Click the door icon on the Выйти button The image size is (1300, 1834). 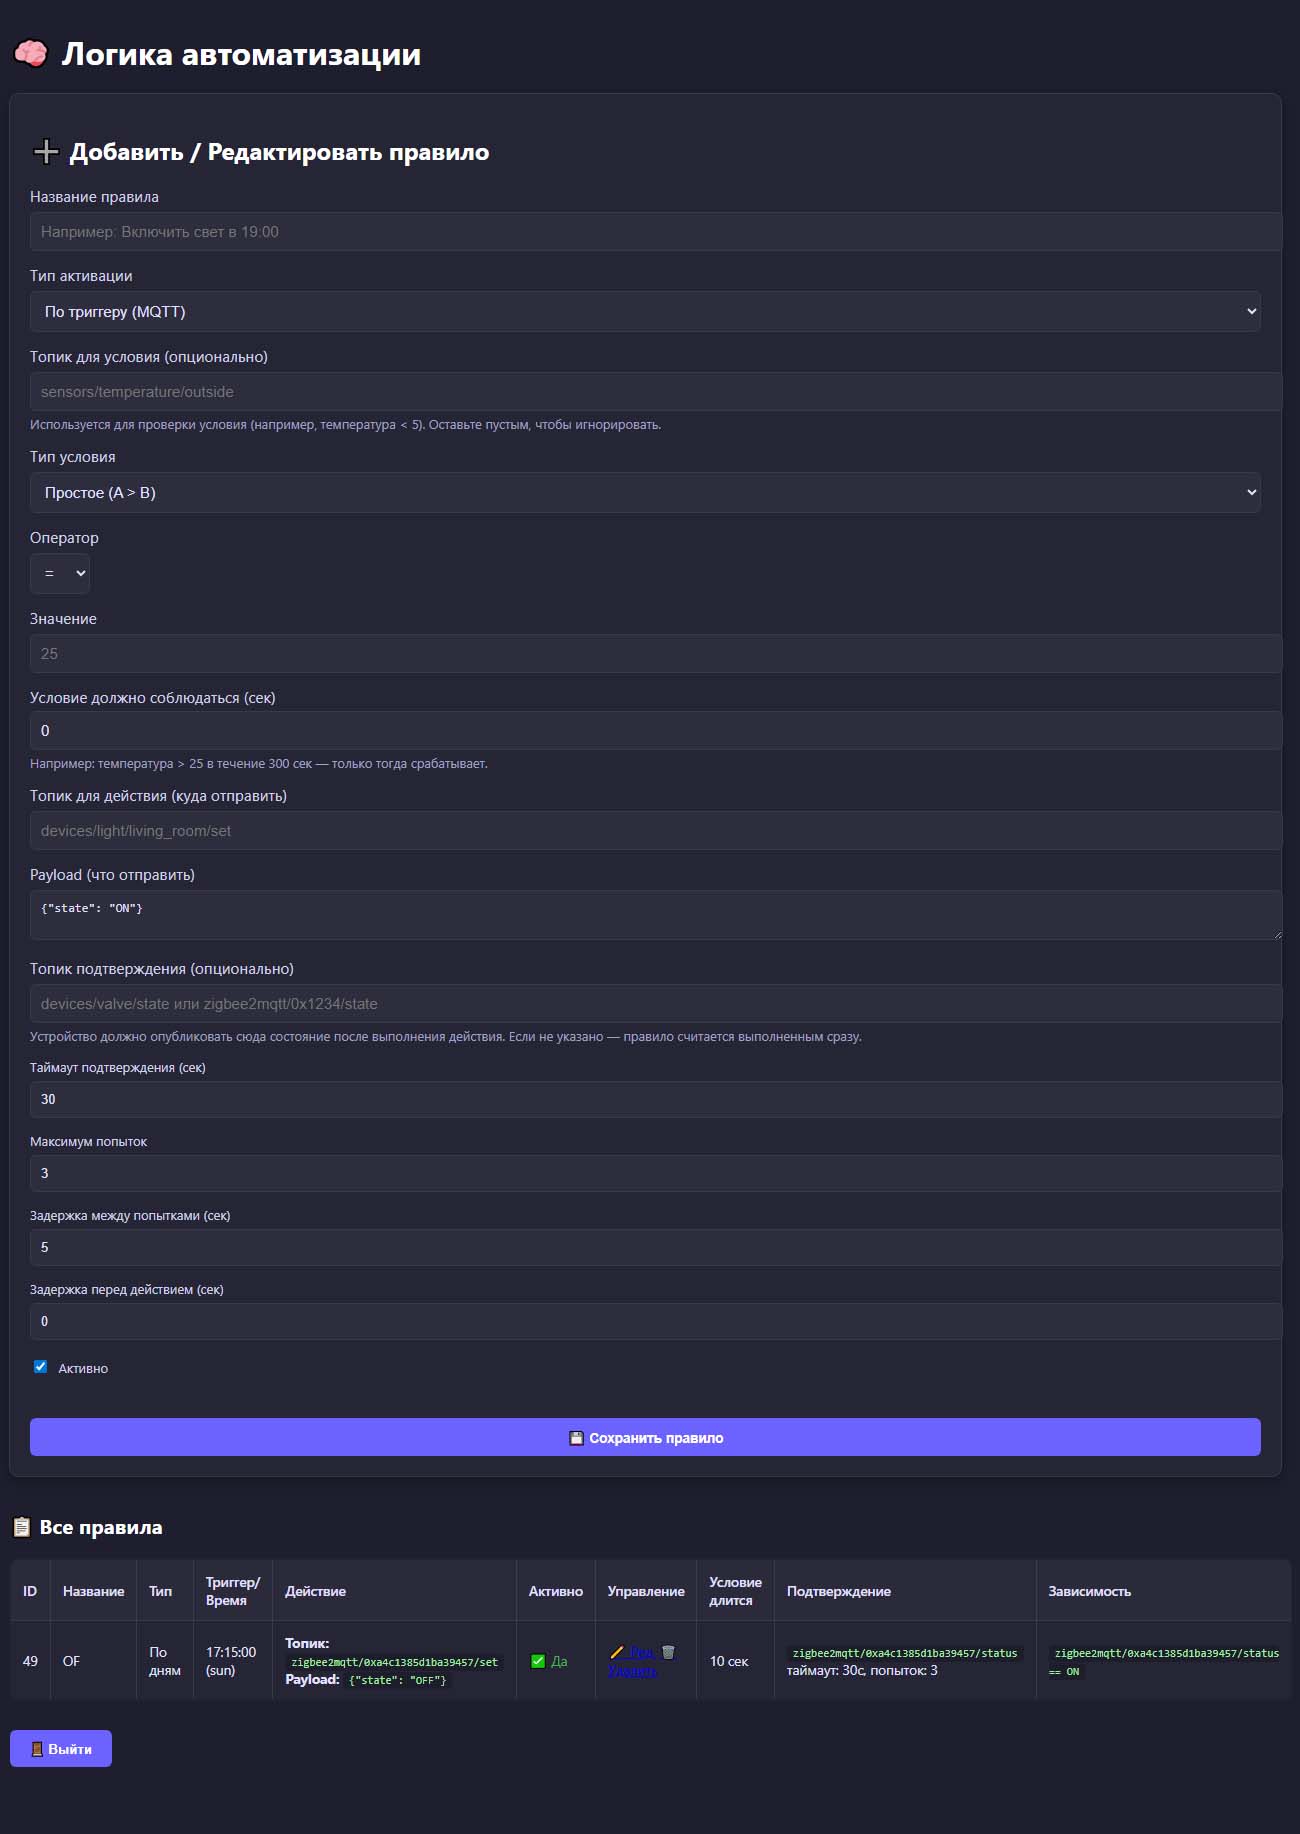coord(37,1749)
